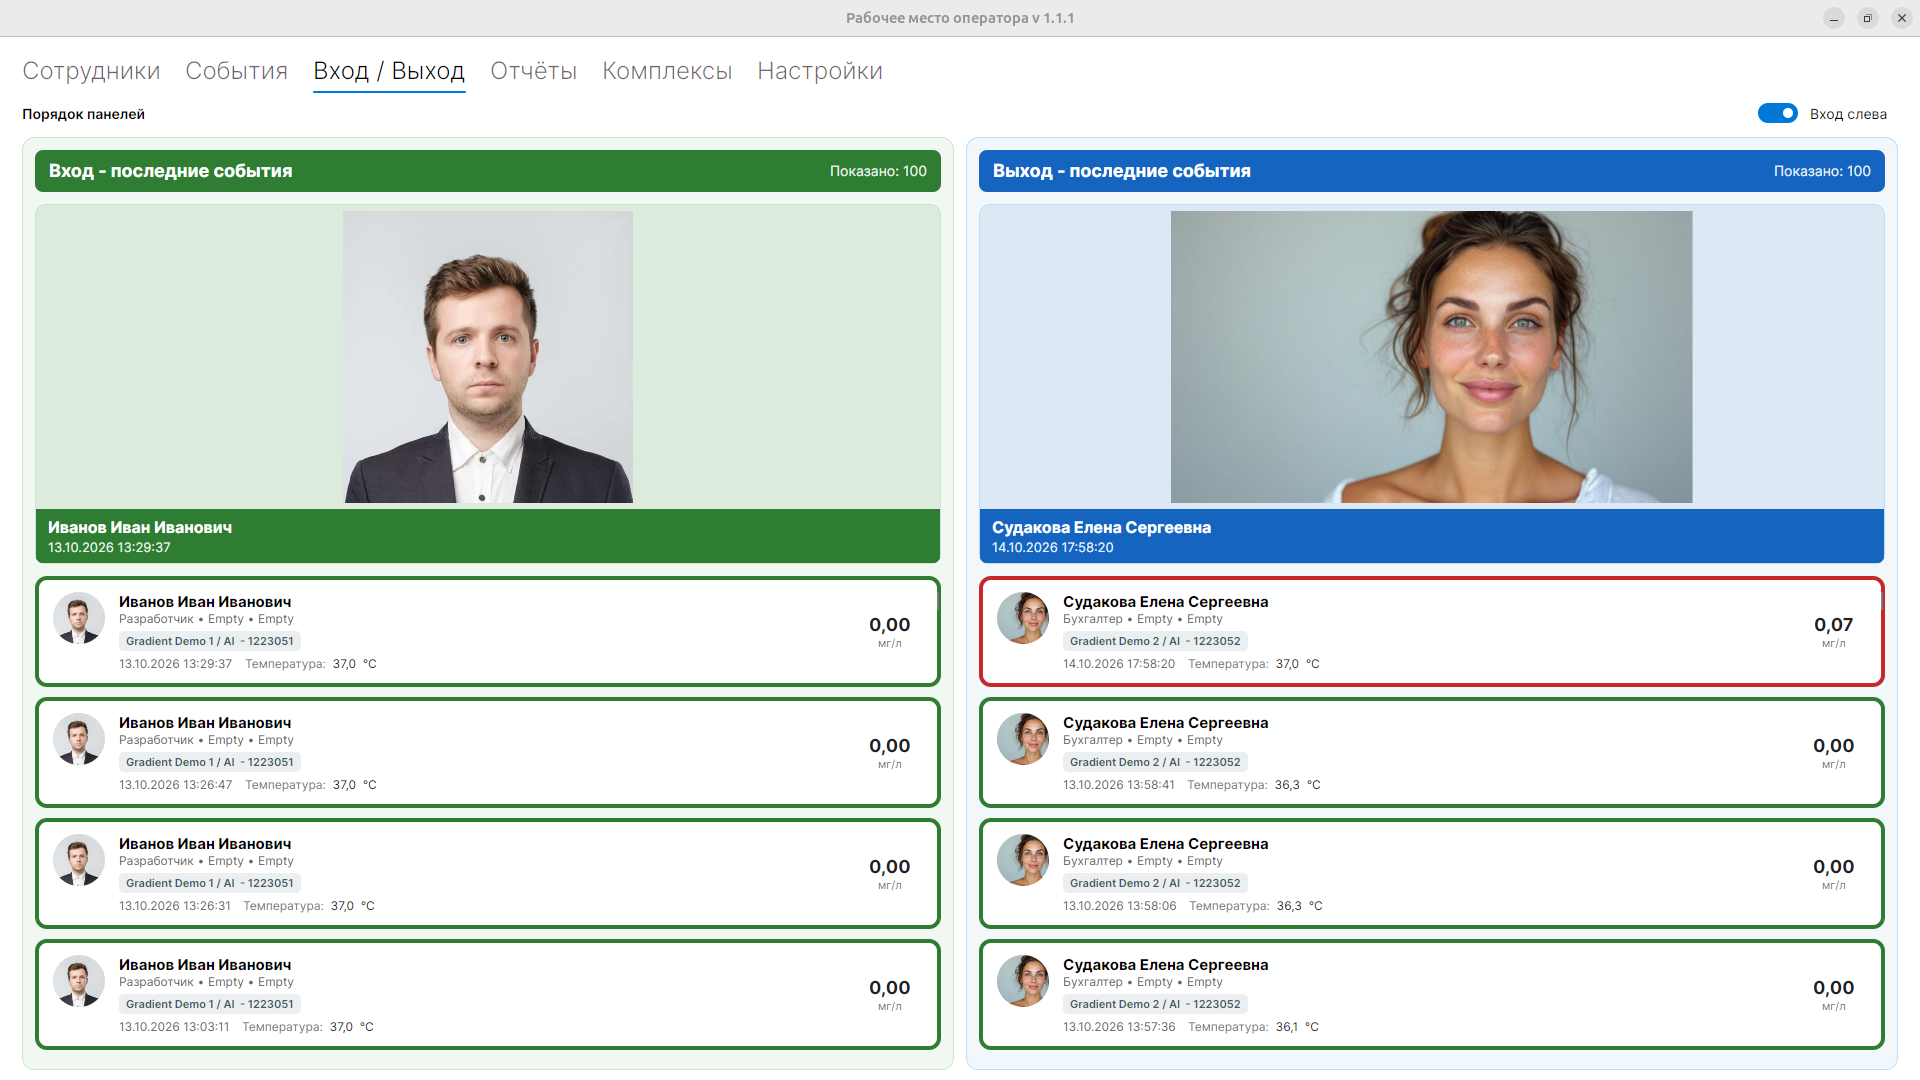The width and height of the screenshot is (1920, 1080).
Task: Click Судакова avatar in the 13:57:36 event
Action: pos(1023,981)
